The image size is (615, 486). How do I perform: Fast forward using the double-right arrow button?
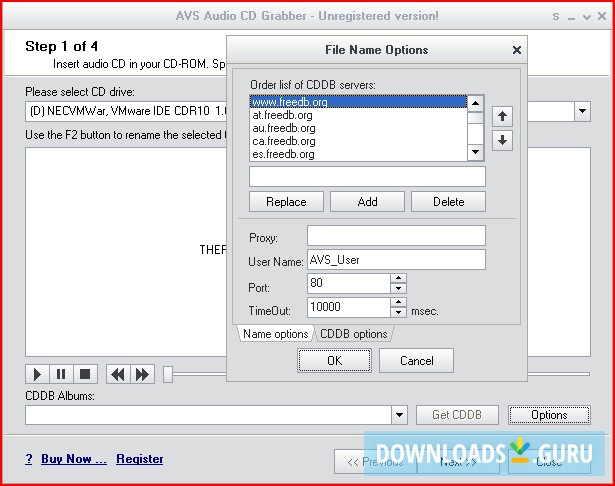(x=142, y=374)
